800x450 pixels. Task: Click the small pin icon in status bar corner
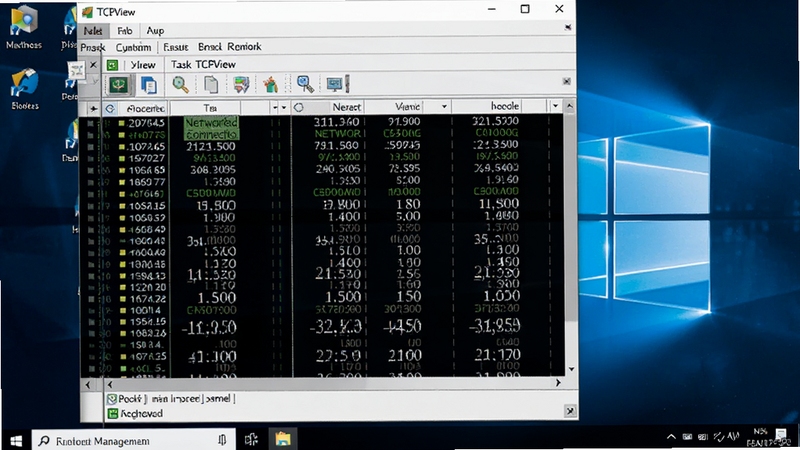coord(570,411)
